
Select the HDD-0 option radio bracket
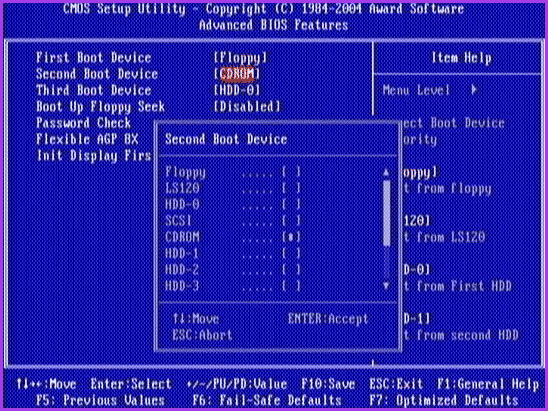(291, 204)
